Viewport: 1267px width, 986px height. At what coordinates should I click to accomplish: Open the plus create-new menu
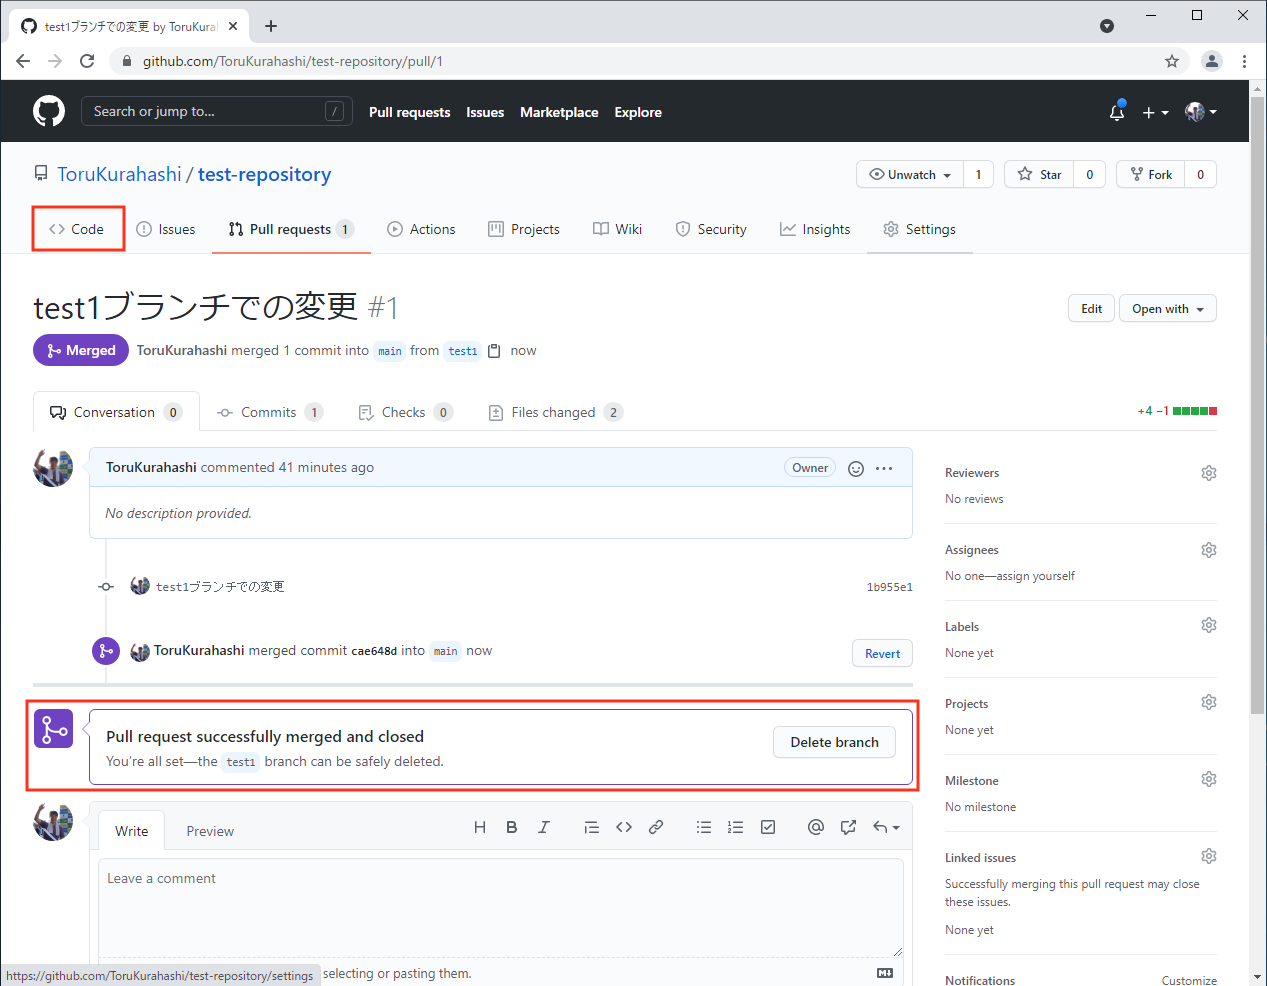point(1155,112)
